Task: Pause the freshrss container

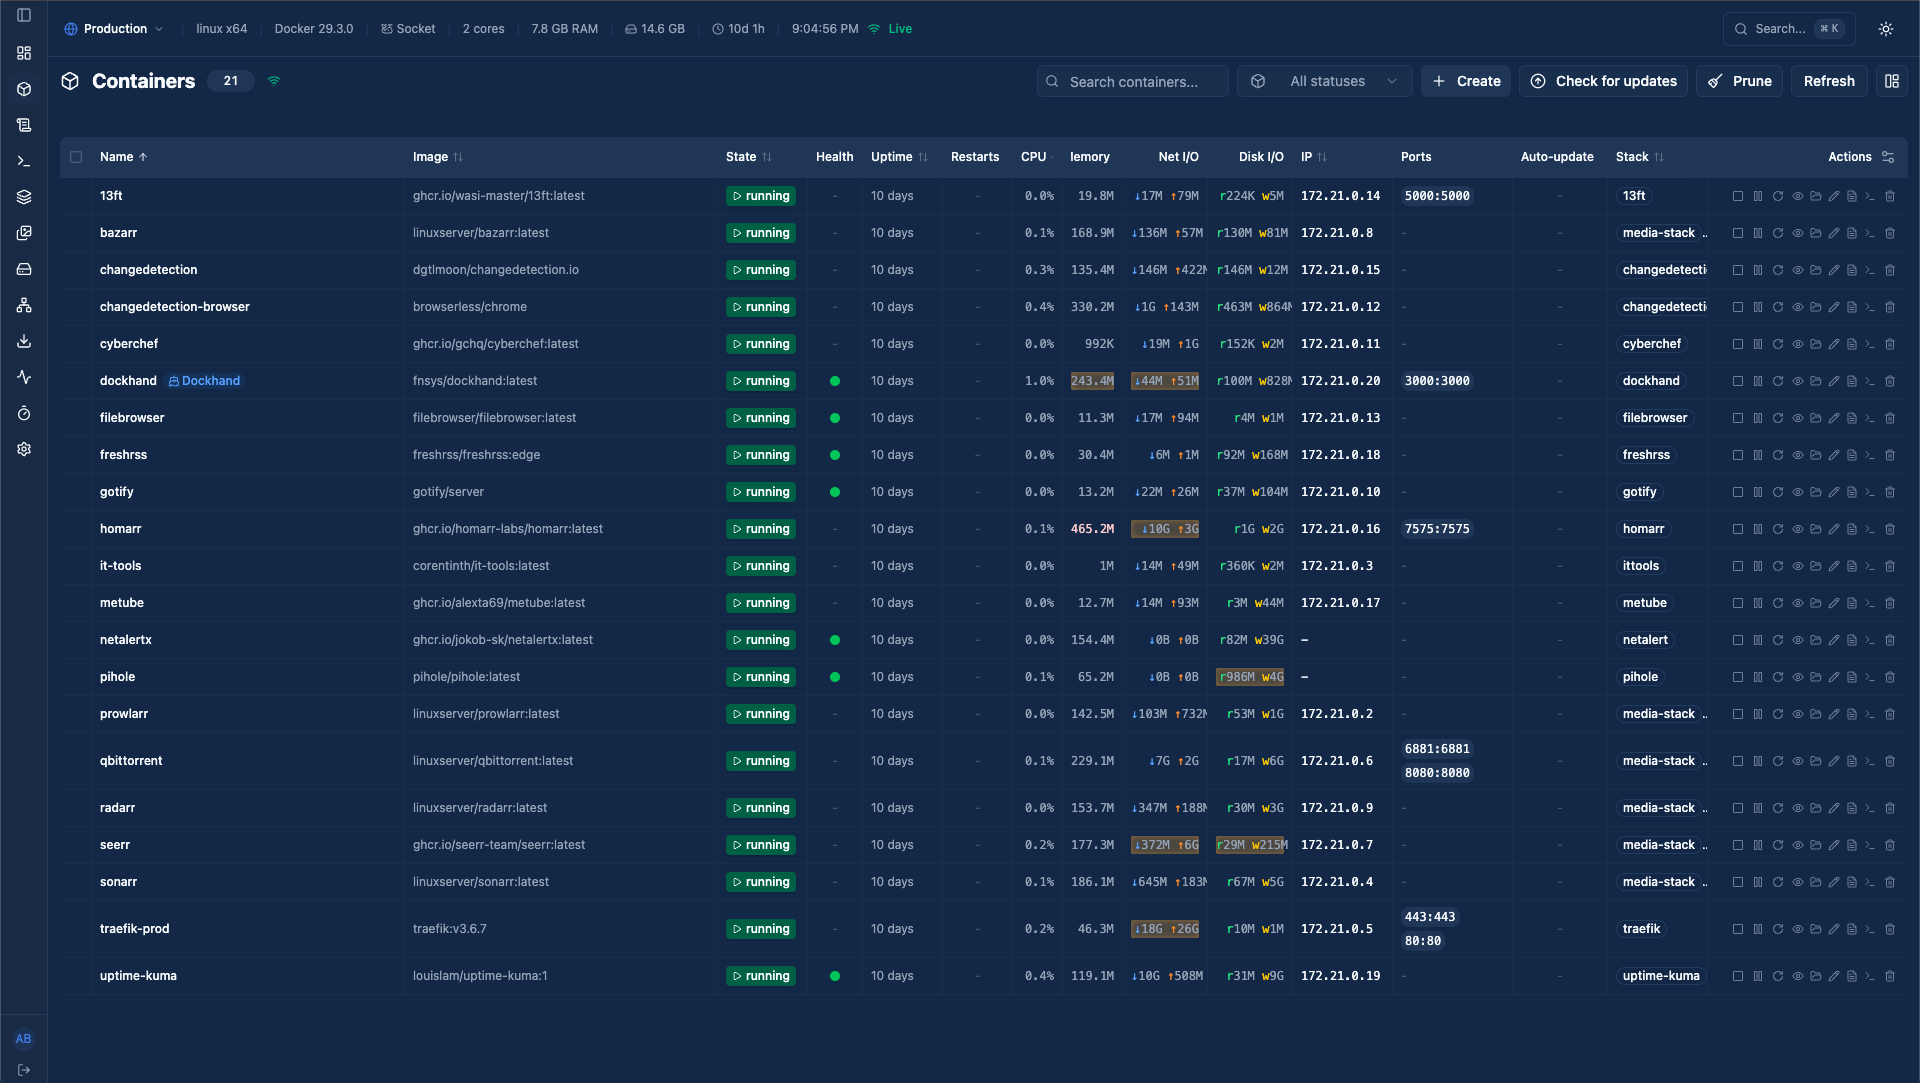Action: [x=1758, y=455]
